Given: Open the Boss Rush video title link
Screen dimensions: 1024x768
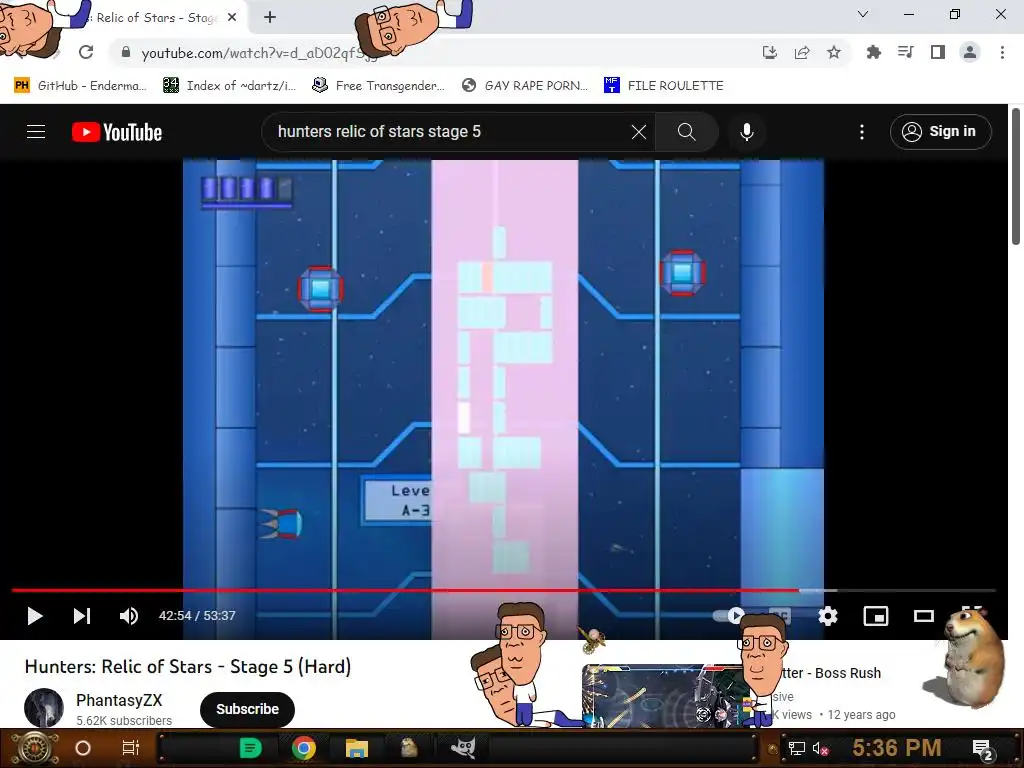Looking at the screenshot, I should (833, 673).
